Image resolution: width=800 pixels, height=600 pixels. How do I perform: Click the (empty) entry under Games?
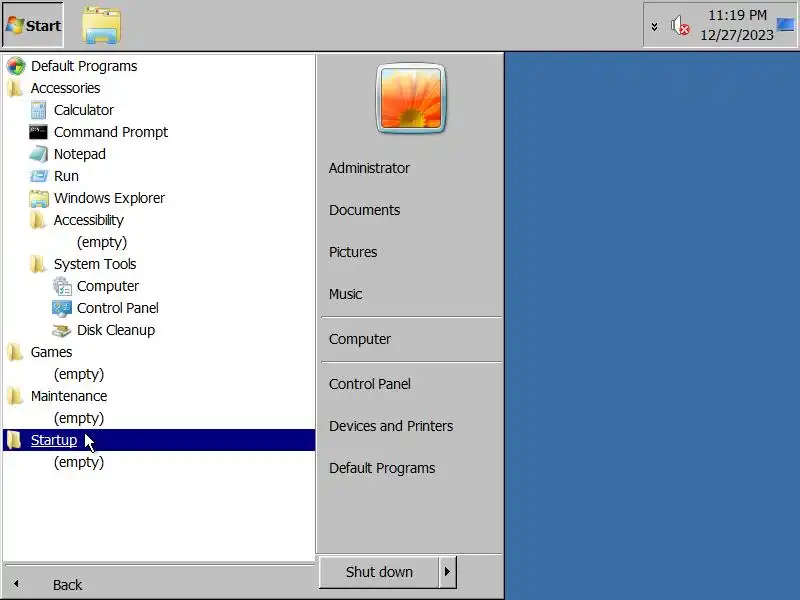79,374
